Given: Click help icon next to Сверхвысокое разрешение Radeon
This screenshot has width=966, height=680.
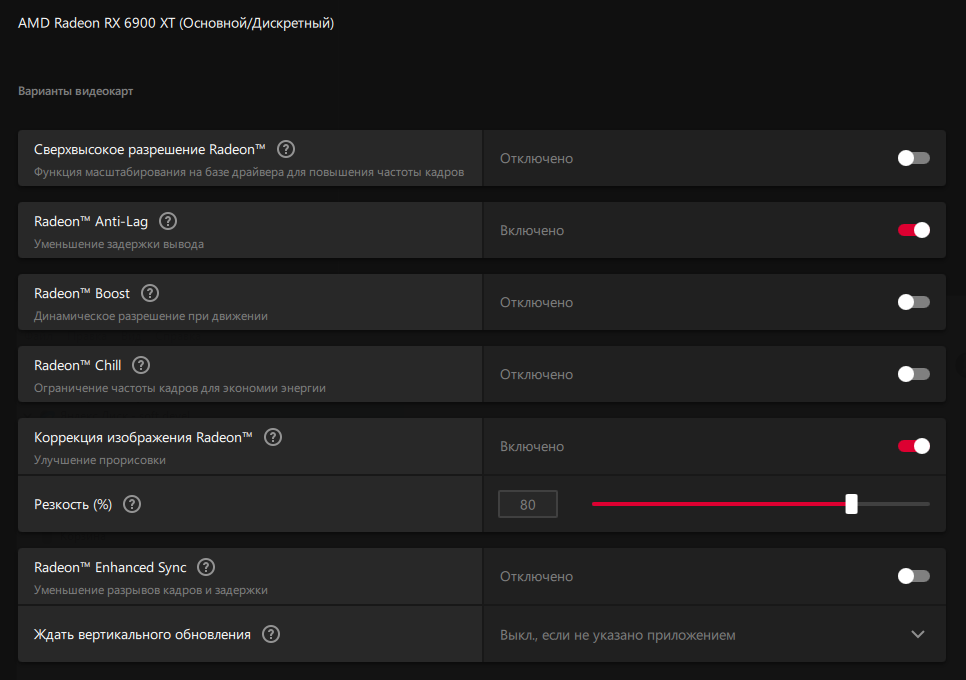Looking at the screenshot, I should click(x=286, y=149).
